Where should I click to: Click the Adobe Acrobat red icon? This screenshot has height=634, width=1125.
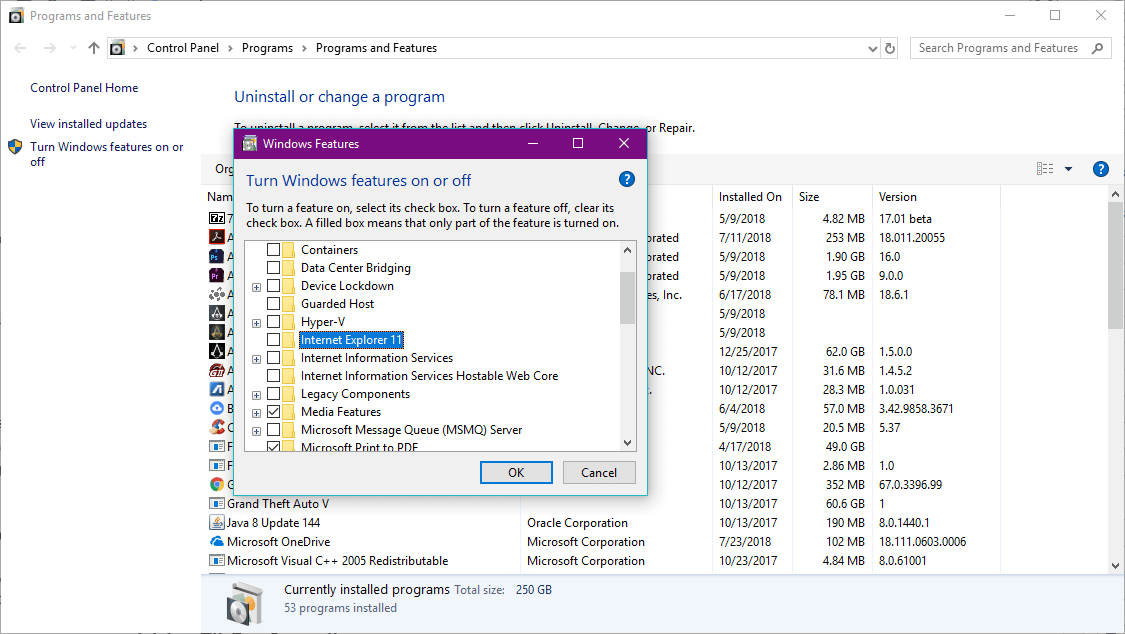pos(217,237)
